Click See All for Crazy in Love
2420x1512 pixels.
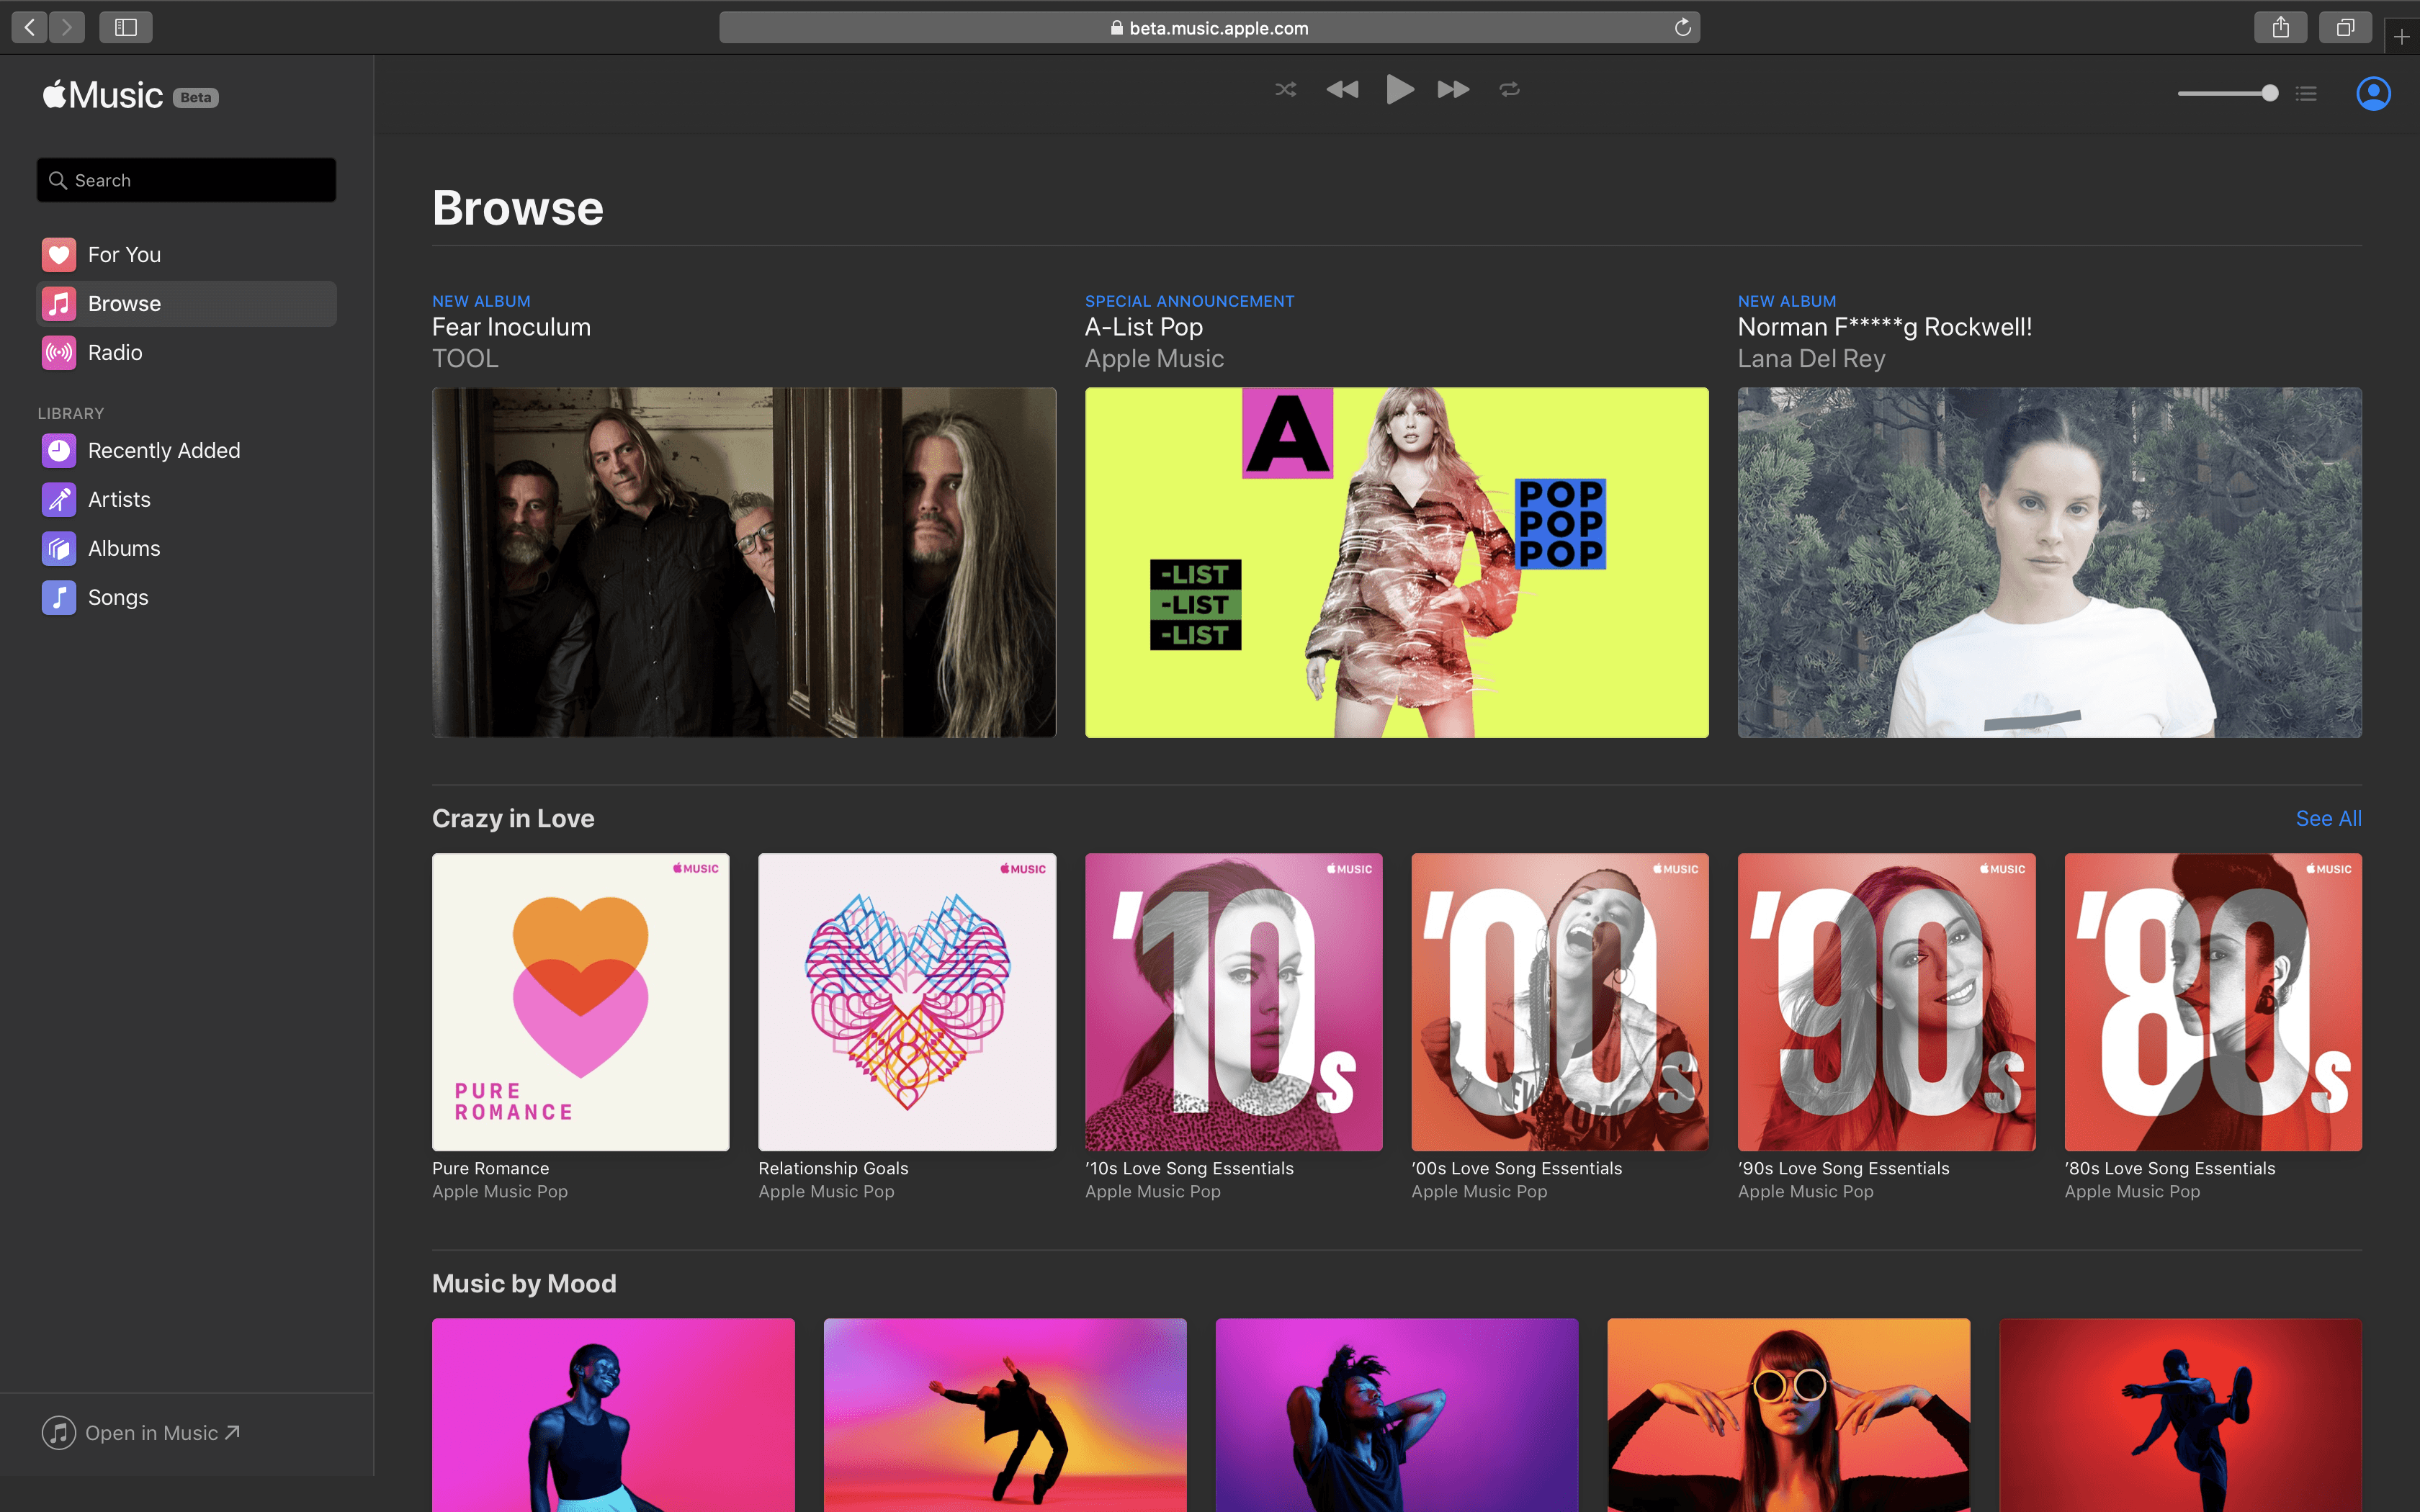tap(2328, 819)
